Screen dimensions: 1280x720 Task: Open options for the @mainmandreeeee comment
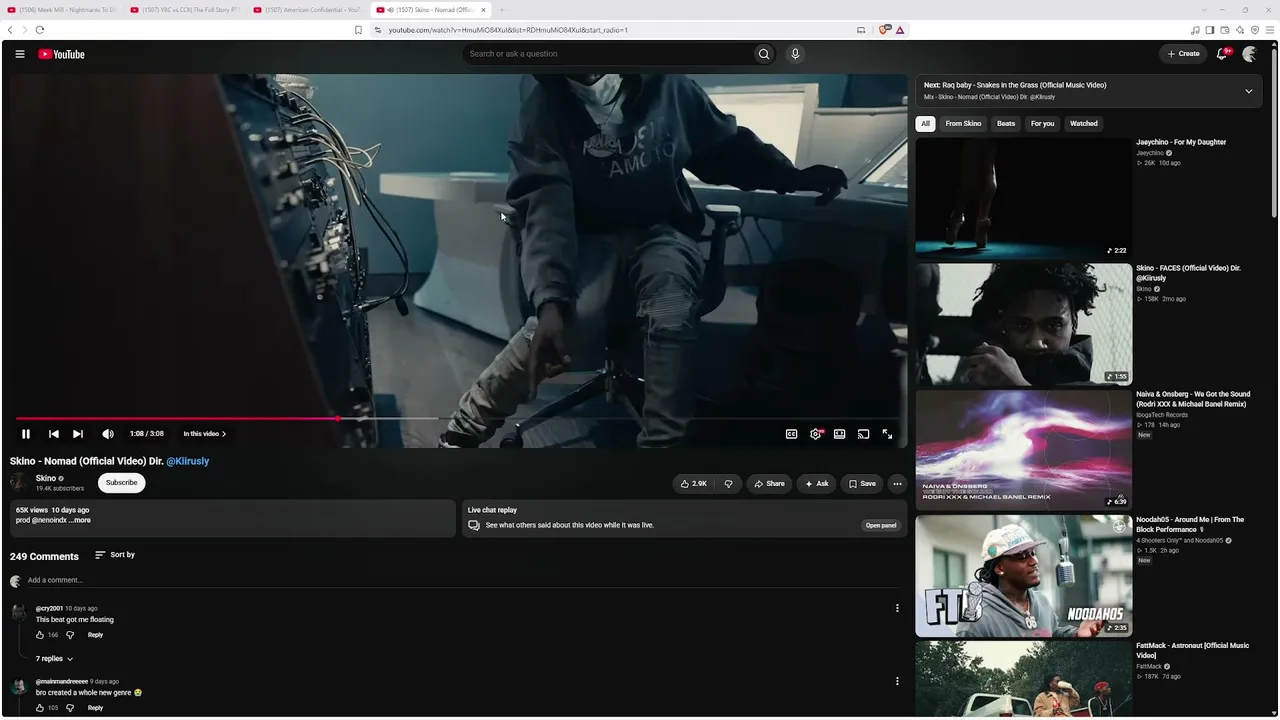[x=897, y=681]
